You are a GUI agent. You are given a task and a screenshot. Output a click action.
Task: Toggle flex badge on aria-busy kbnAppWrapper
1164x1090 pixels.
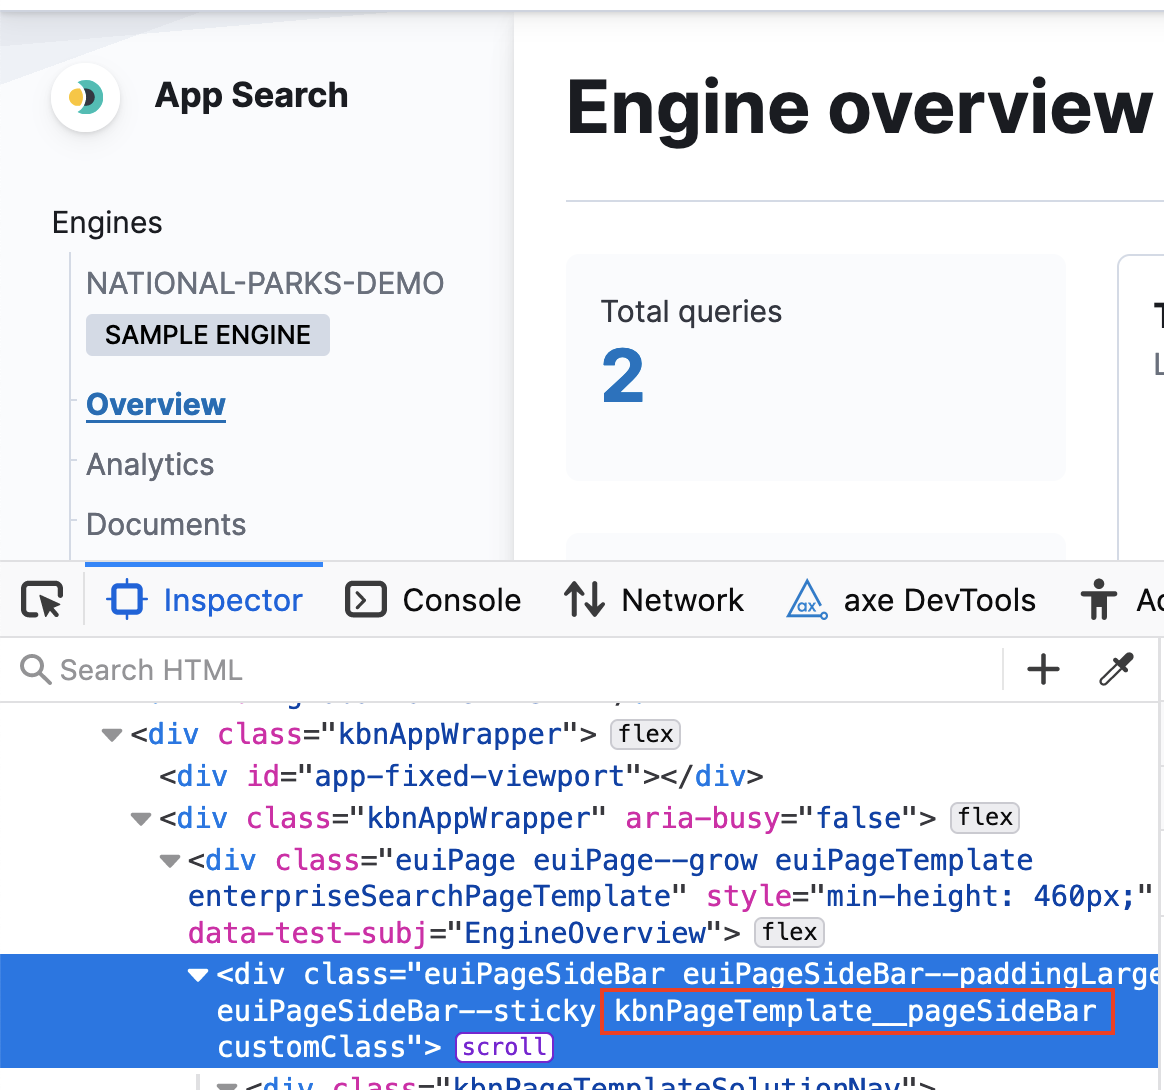tap(985, 818)
